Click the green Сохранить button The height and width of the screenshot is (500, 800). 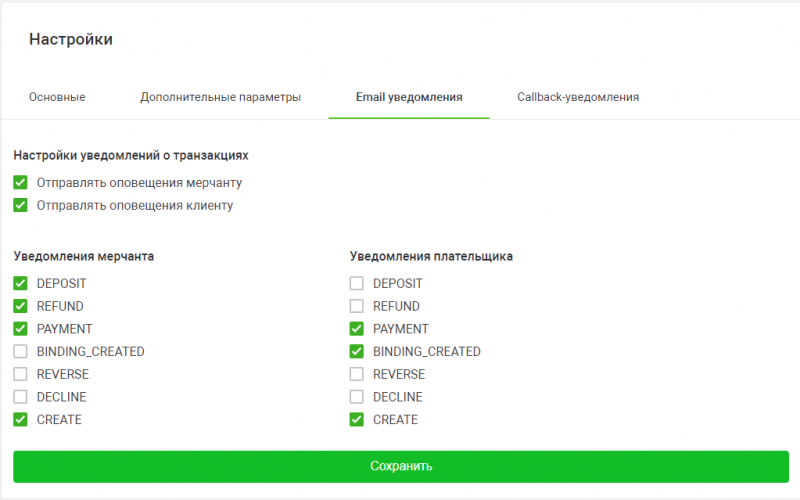(401, 466)
